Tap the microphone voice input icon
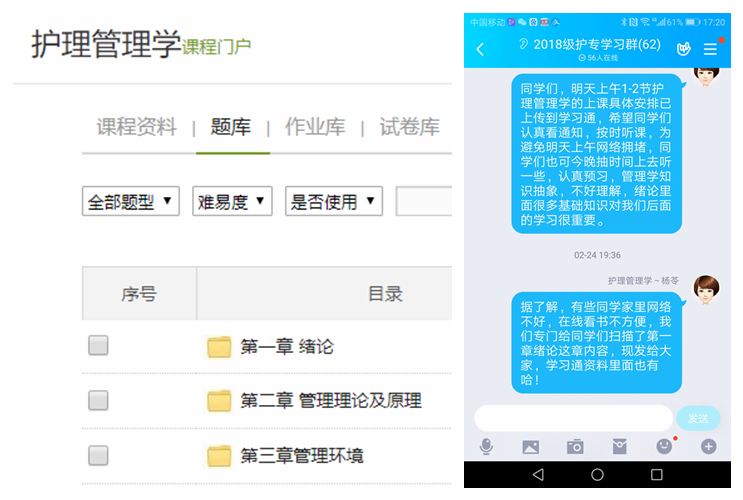 pos(486,446)
